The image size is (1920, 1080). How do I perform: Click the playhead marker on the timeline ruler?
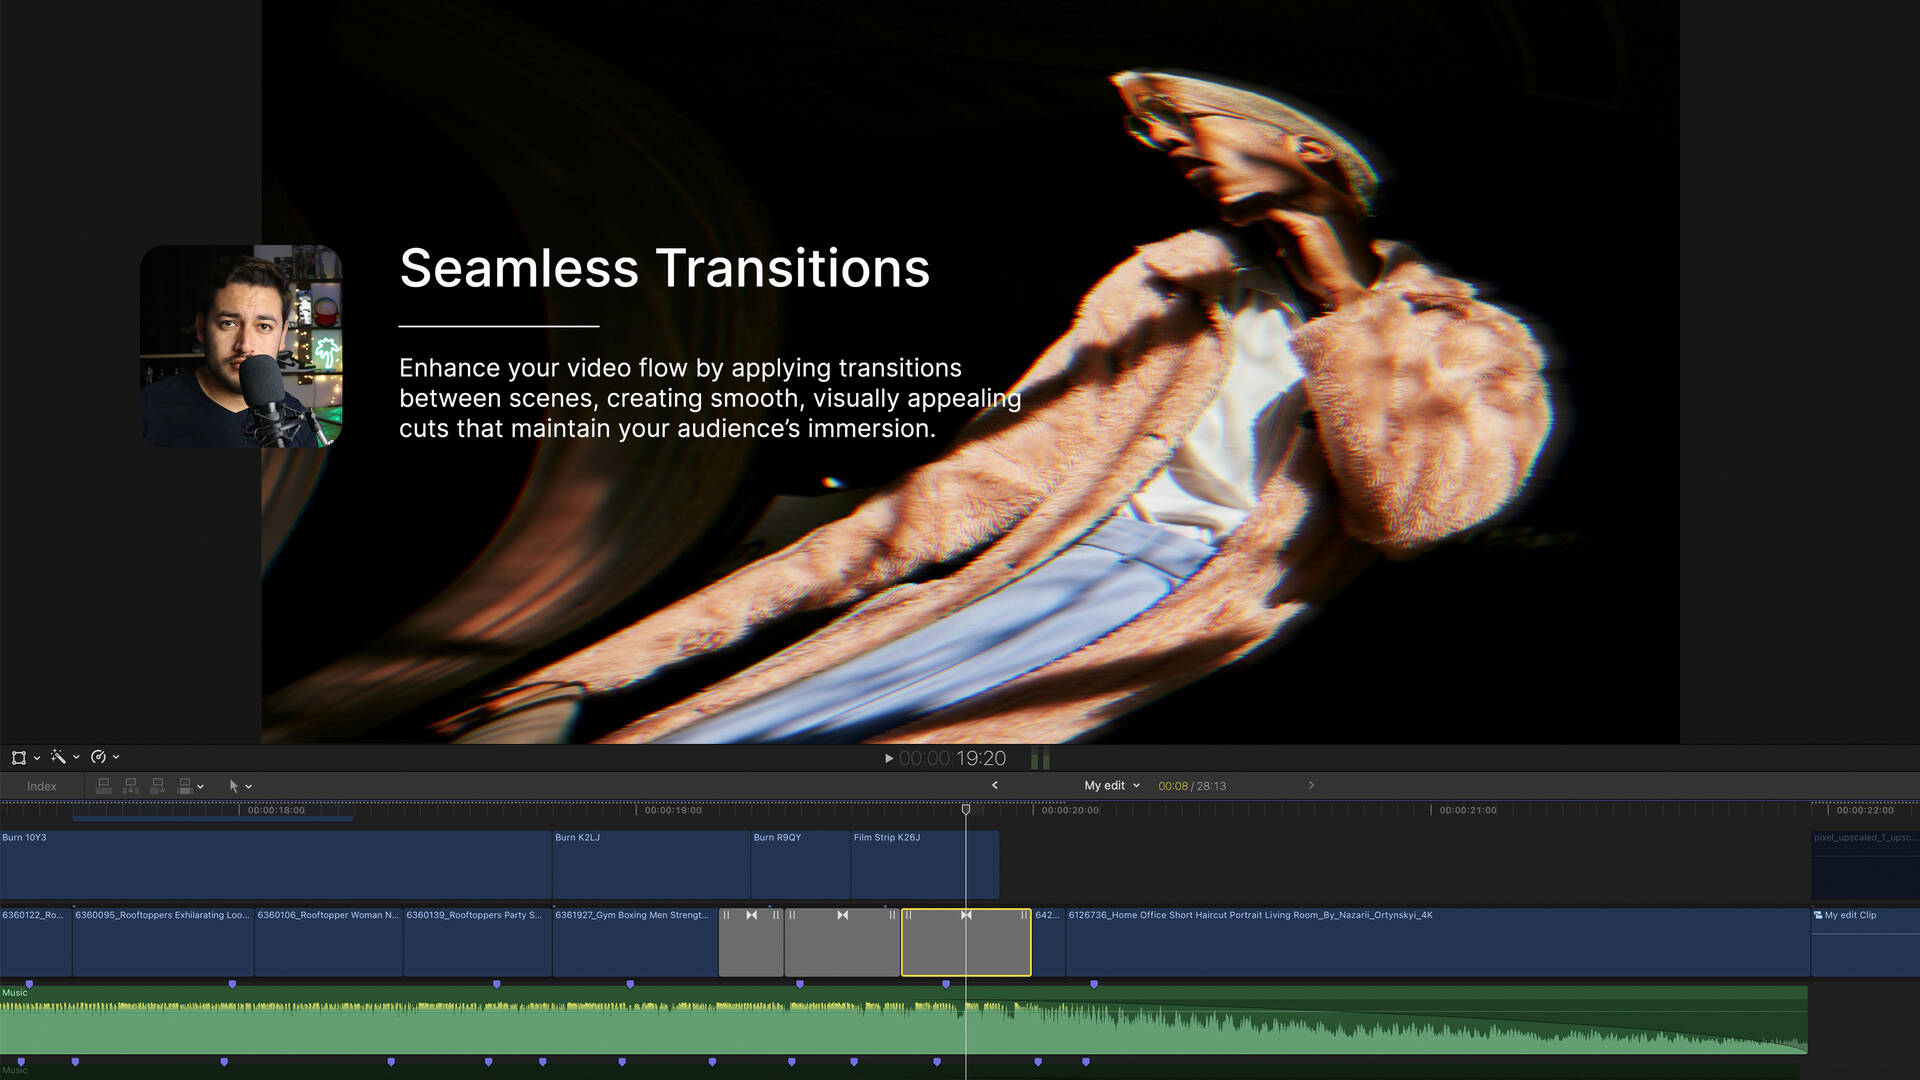(x=966, y=809)
